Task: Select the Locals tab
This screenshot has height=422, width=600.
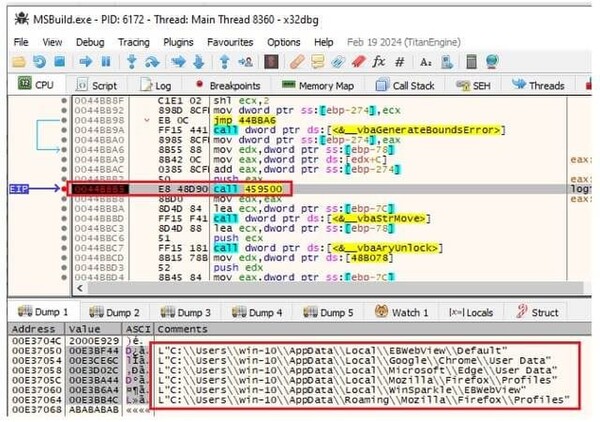Action: (471, 312)
